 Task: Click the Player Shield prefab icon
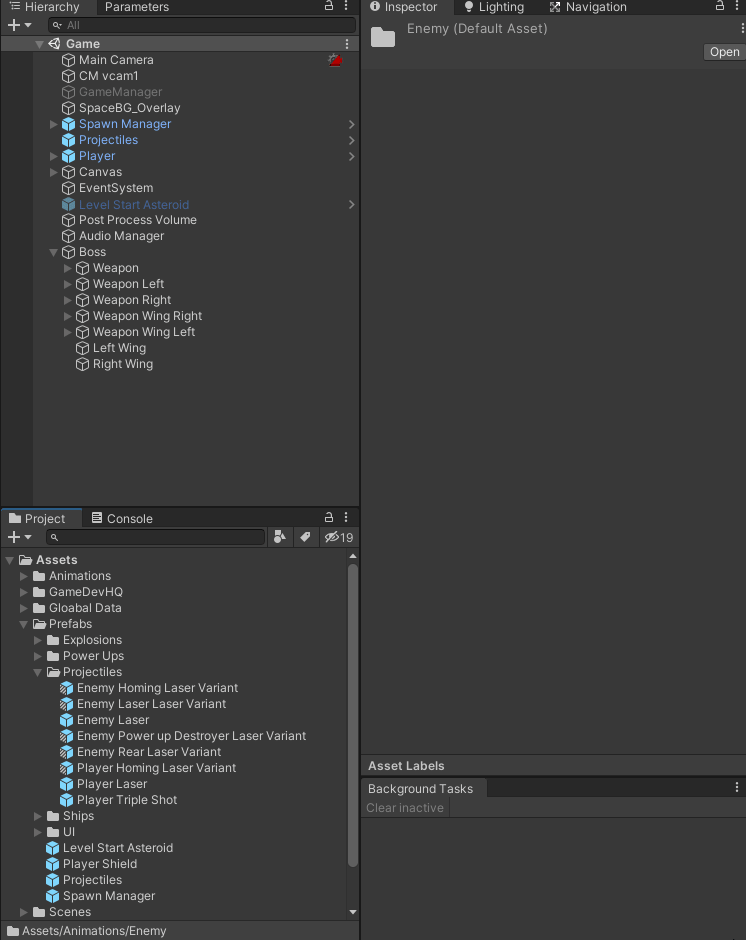53,864
